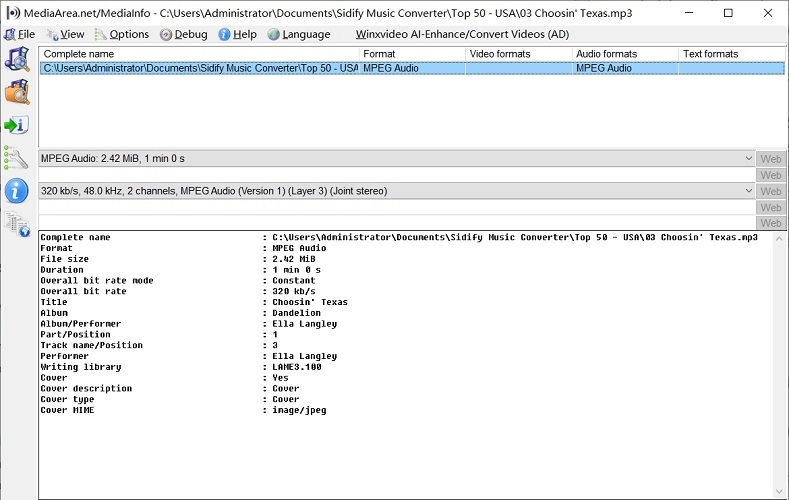This screenshot has width=789, height=500.
Task: Click Web button in fourth row
Action: pos(770,207)
